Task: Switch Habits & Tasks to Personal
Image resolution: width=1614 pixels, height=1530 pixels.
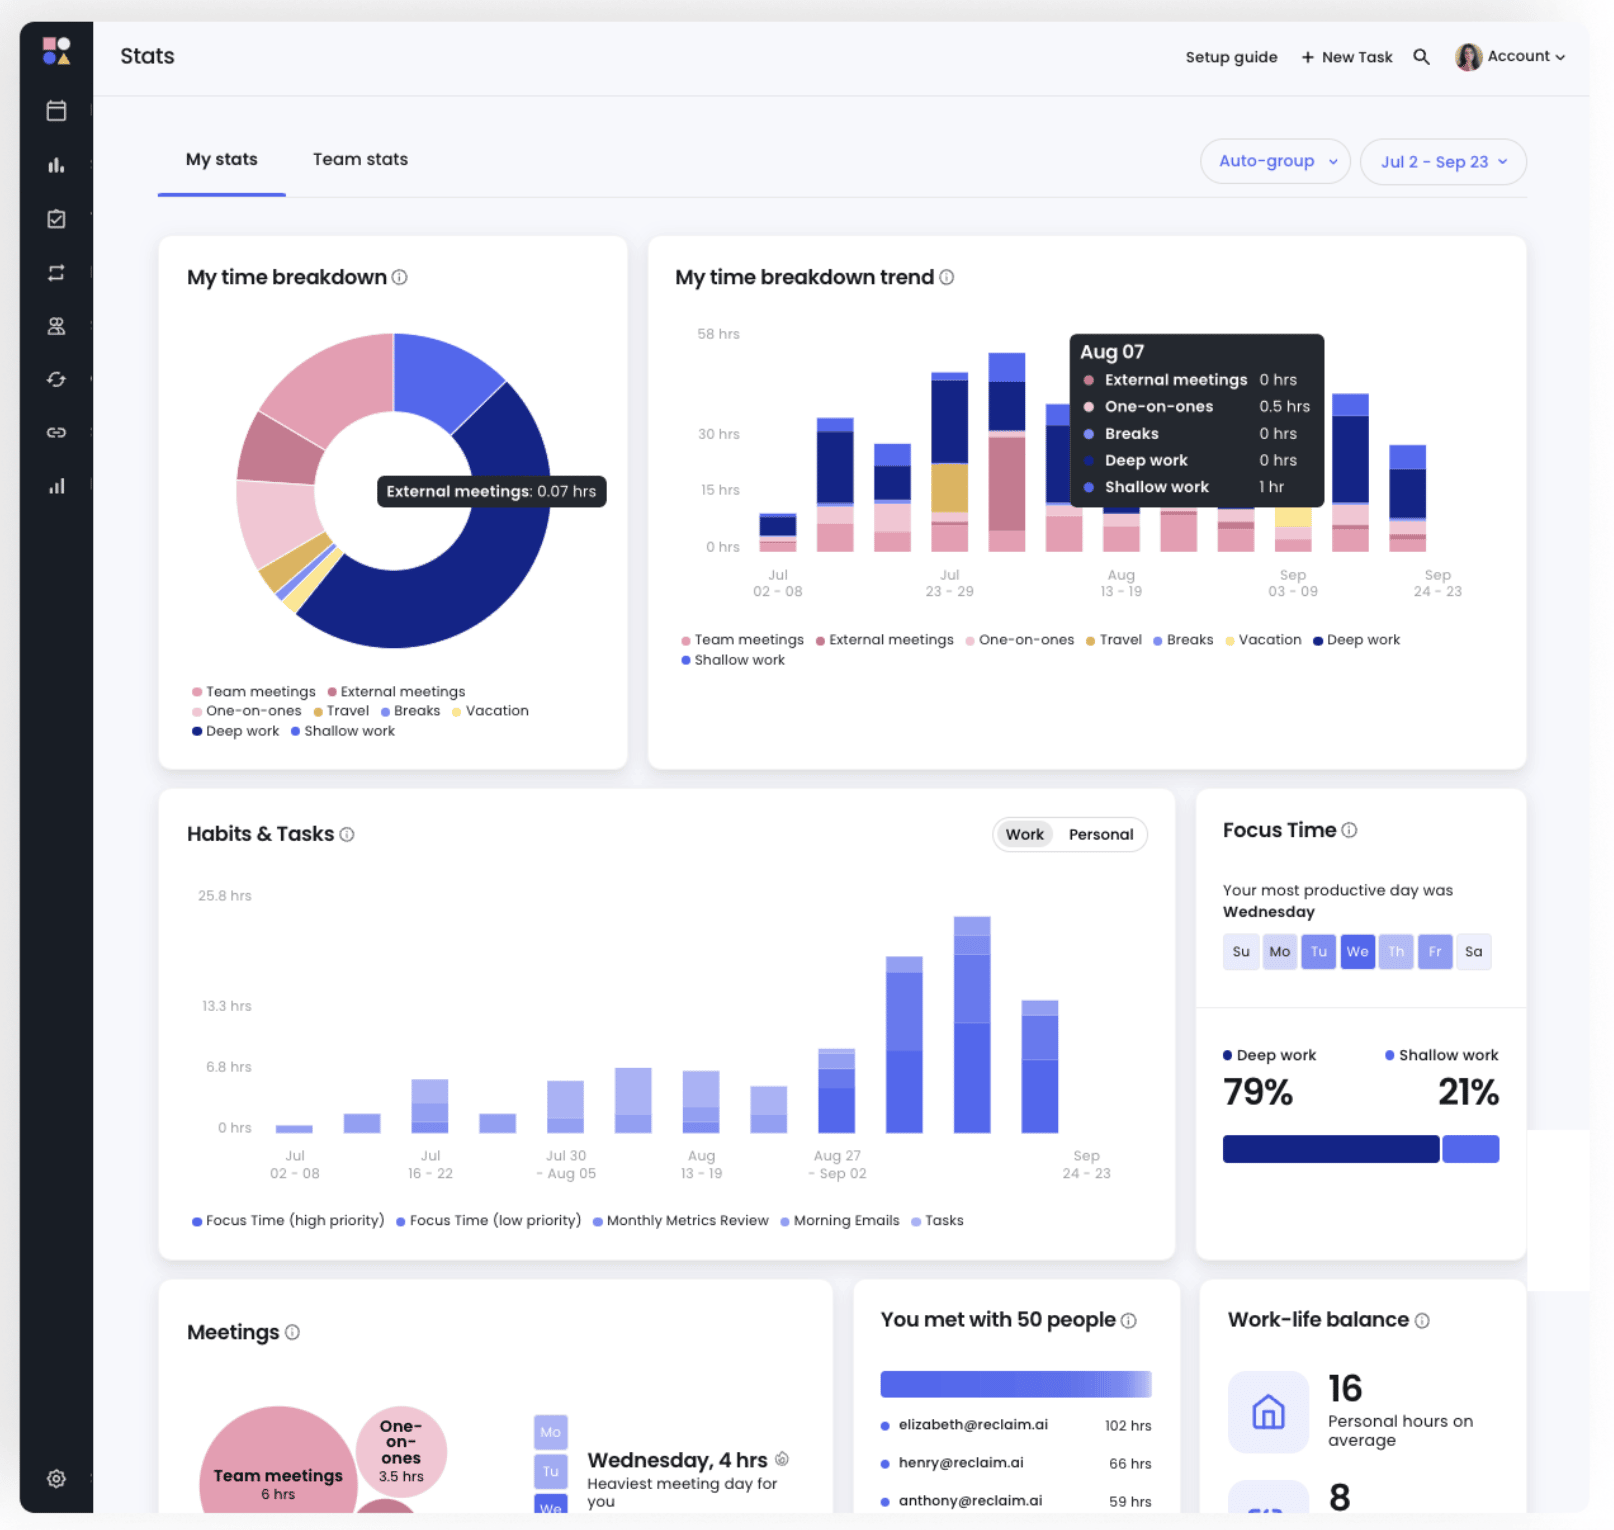Action: 1100,834
